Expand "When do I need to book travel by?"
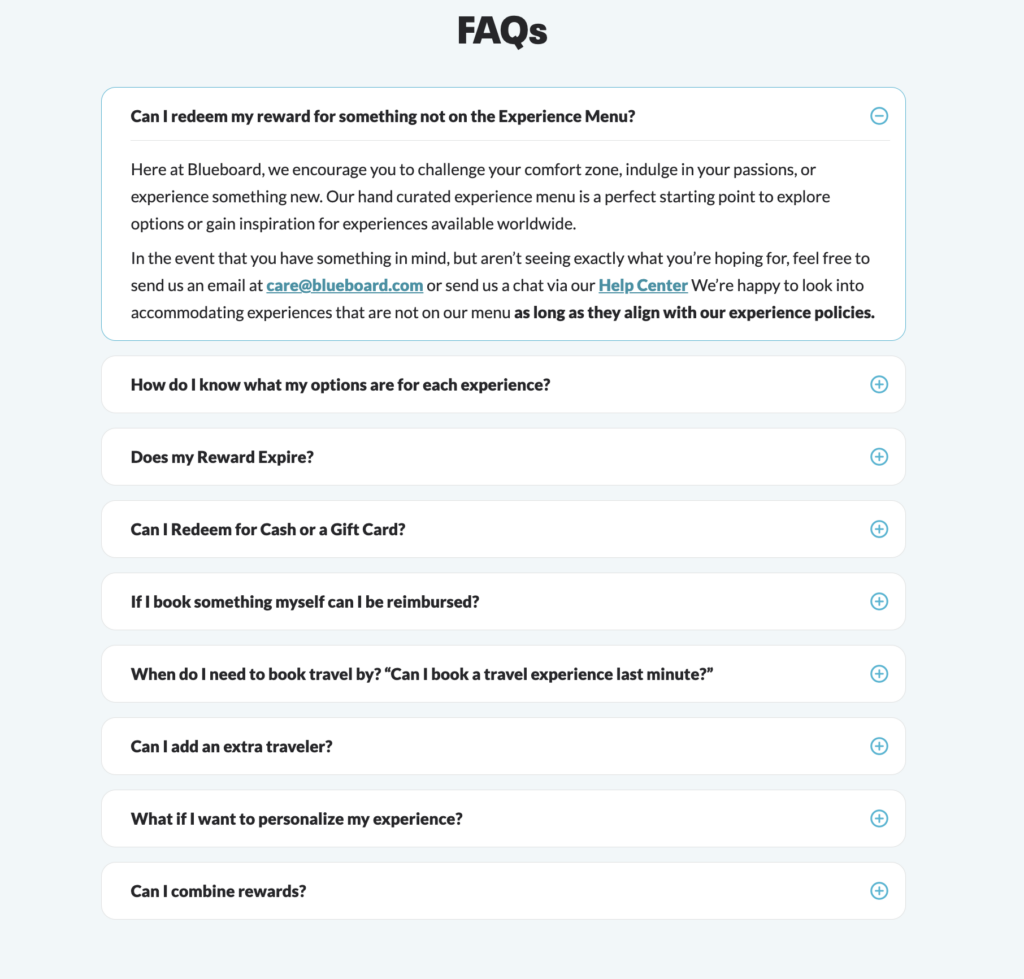Image resolution: width=1024 pixels, height=979 pixels. 421,674
